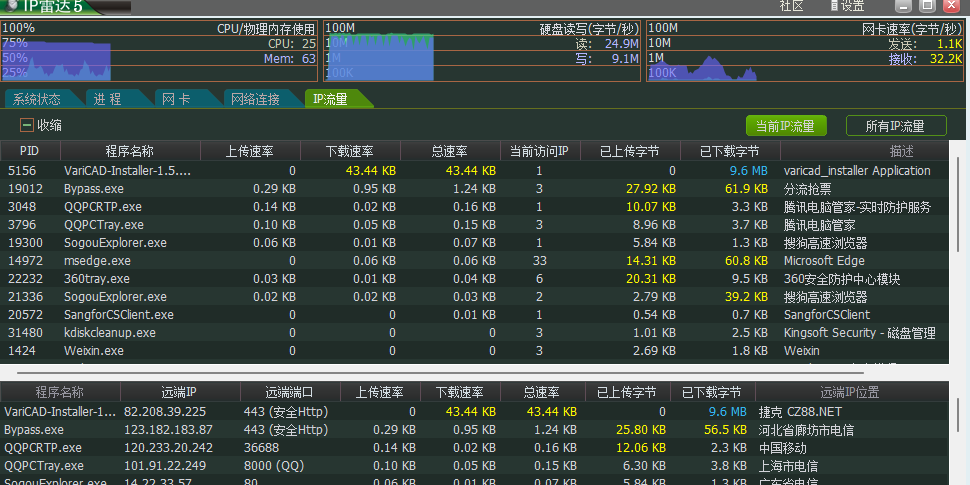
Task: Sort upper table by 已上传字节 header
Action: (630, 151)
